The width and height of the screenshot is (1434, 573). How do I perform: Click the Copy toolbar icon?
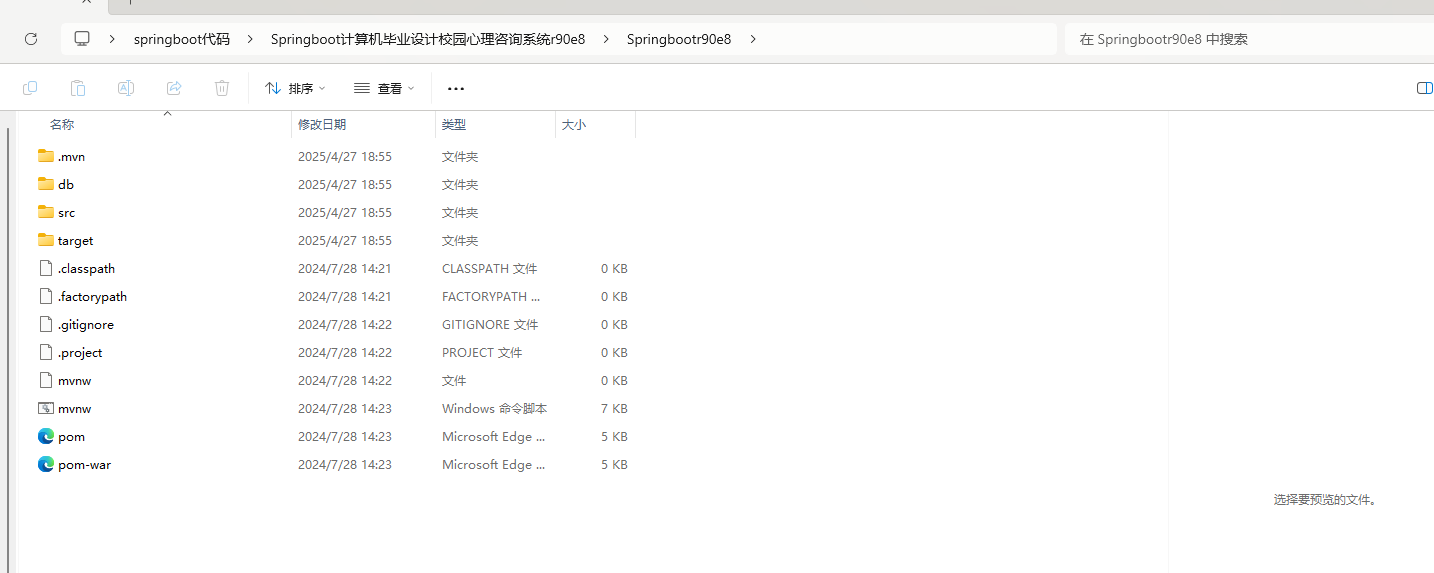pyautogui.click(x=30, y=88)
